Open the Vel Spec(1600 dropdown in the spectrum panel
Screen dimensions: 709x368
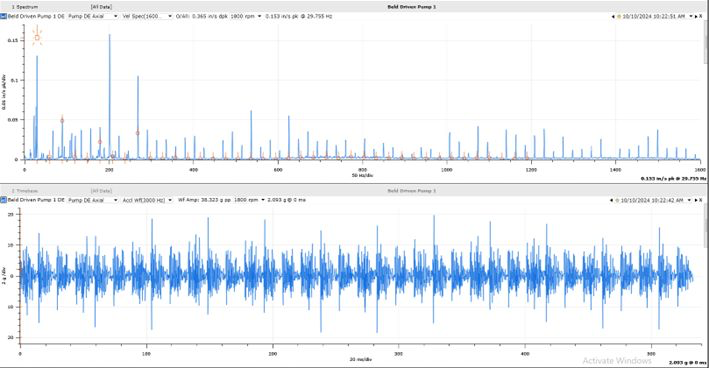click(147, 16)
